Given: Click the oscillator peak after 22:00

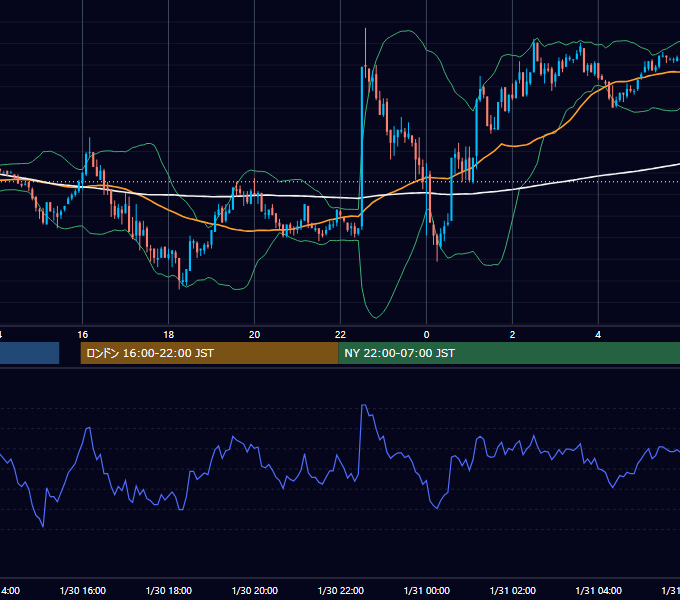Looking at the screenshot, I should click(x=363, y=405).
